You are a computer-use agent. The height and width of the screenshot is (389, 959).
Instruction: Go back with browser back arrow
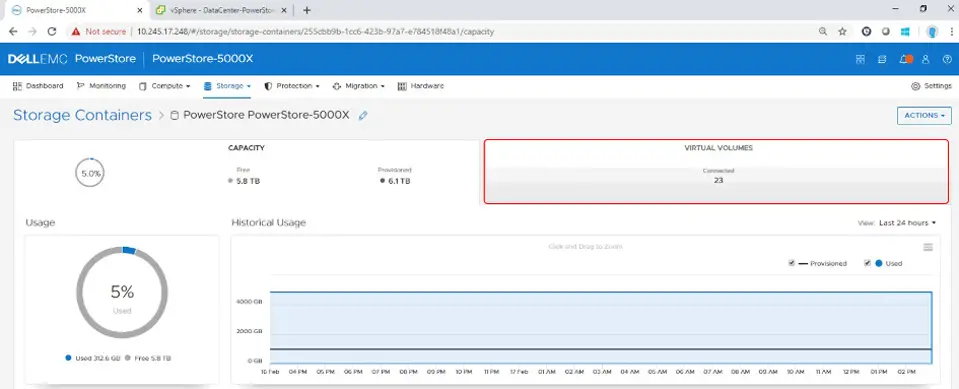point(13,31)
